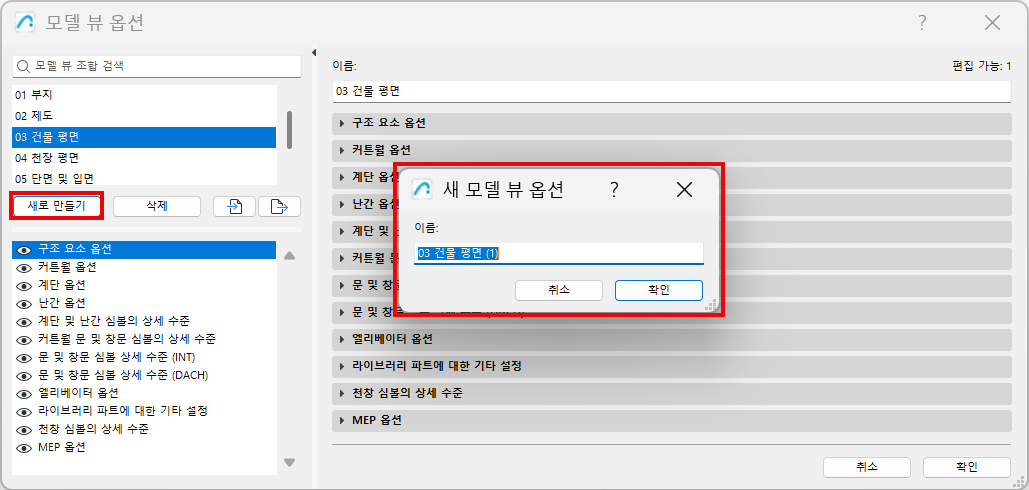Select 05 단면 및 입면 combination
The width and height of the screenshot is (1029, 490).
144,178
